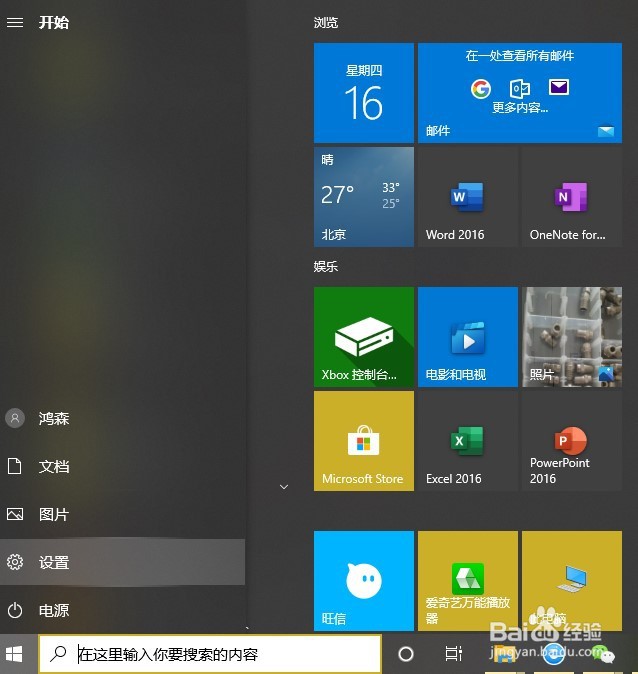Image resolution: width=638 pixels, height=674 pixels.
Task: Click the browser icon on taskbar
Action: pos(554,654)
